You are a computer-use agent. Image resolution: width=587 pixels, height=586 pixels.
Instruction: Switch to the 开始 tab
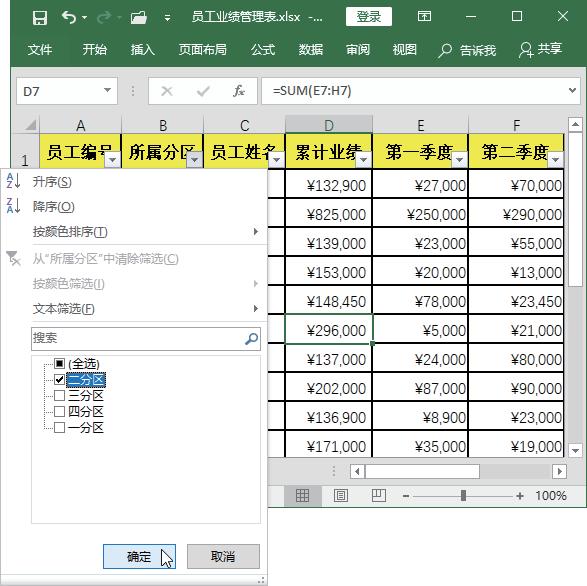(95, 49)
